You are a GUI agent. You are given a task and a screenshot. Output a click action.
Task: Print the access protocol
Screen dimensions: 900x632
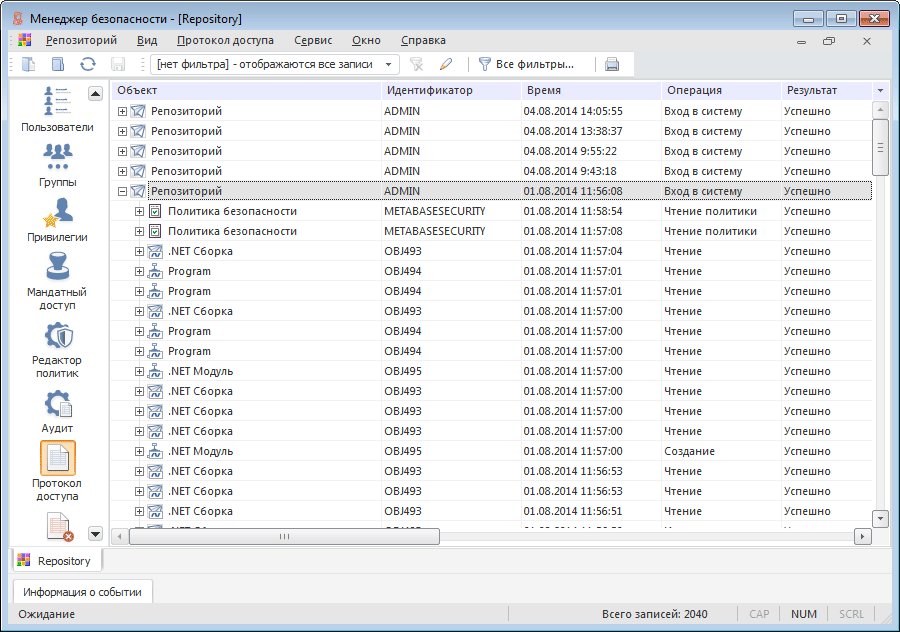point(612,64)
